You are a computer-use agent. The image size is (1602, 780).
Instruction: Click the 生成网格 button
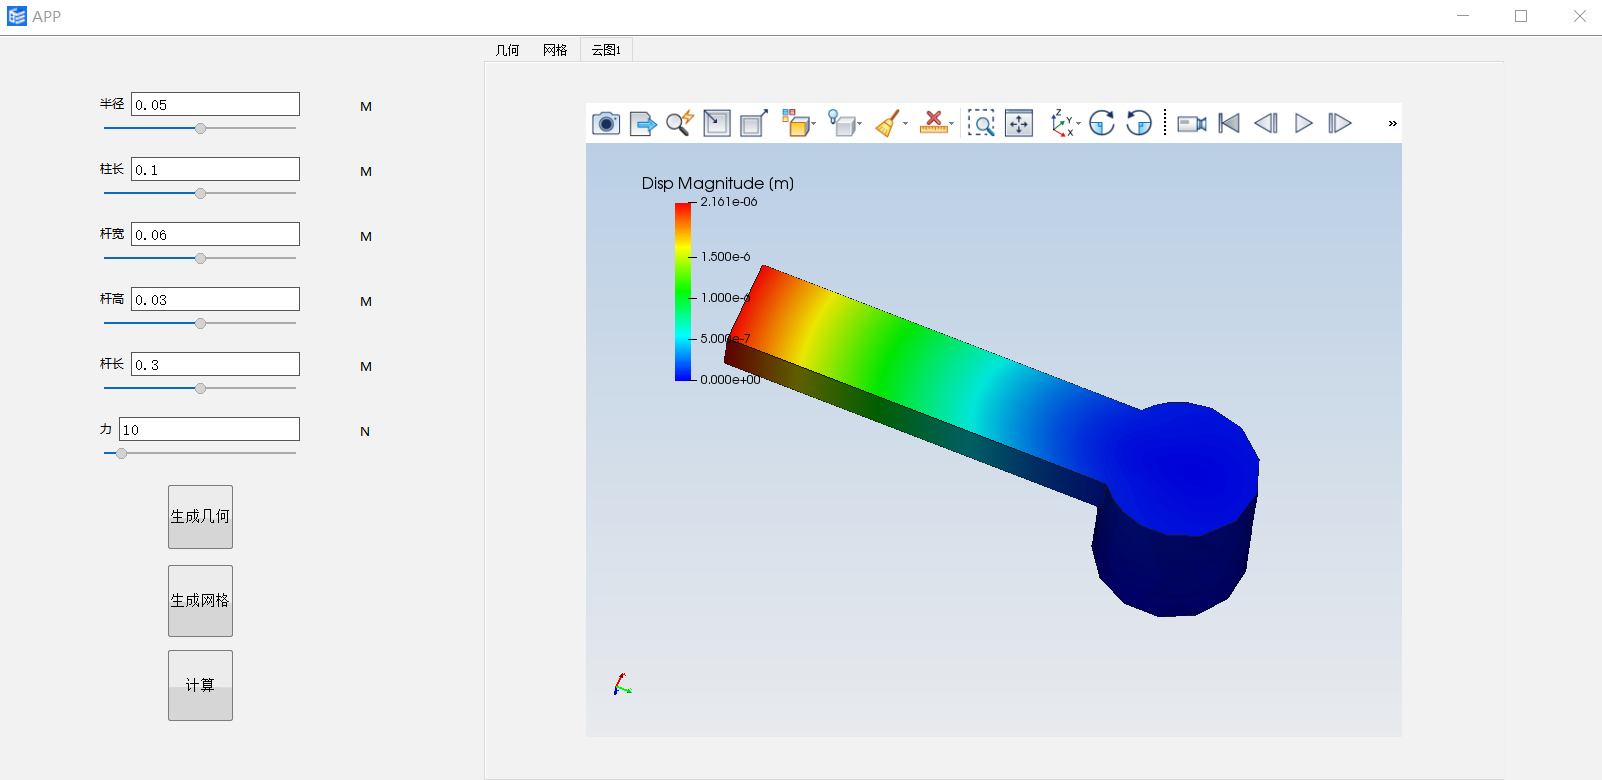click(200, 601)
